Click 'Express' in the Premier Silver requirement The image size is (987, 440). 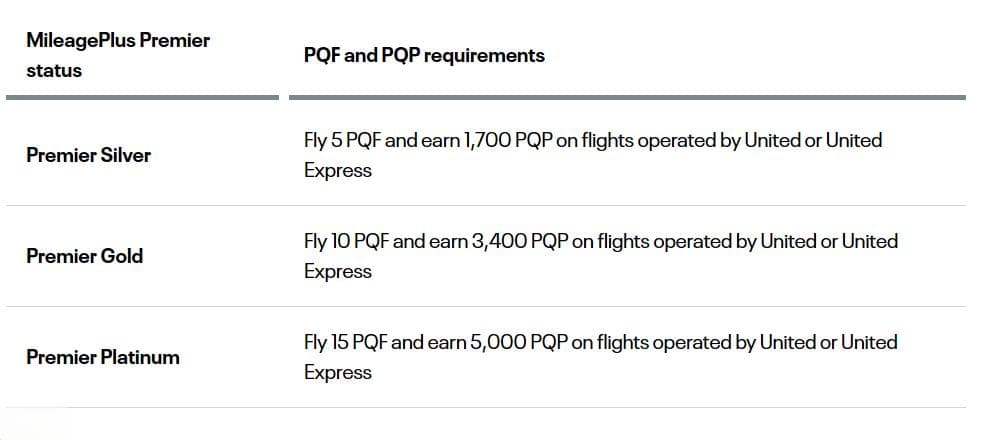[338, 171]
